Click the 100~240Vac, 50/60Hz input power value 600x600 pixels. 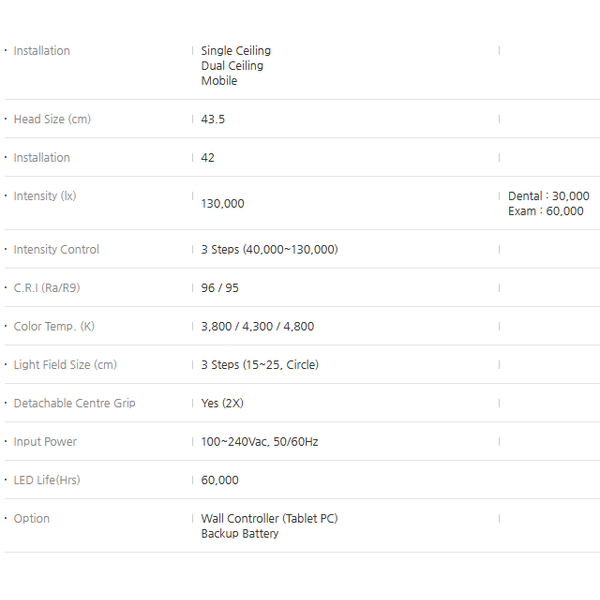[x=259, y=442]
